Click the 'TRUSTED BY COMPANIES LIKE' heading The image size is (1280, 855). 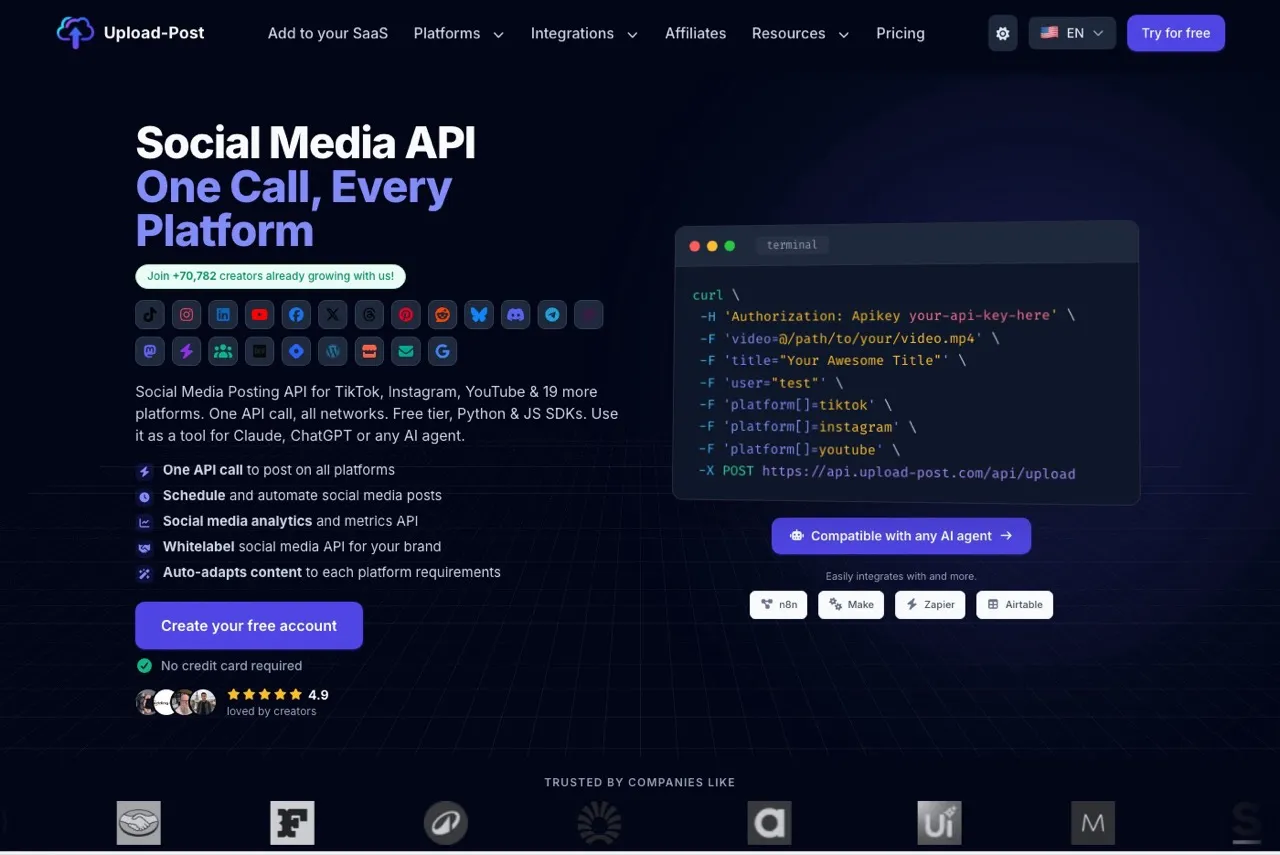tap(640, 782)
